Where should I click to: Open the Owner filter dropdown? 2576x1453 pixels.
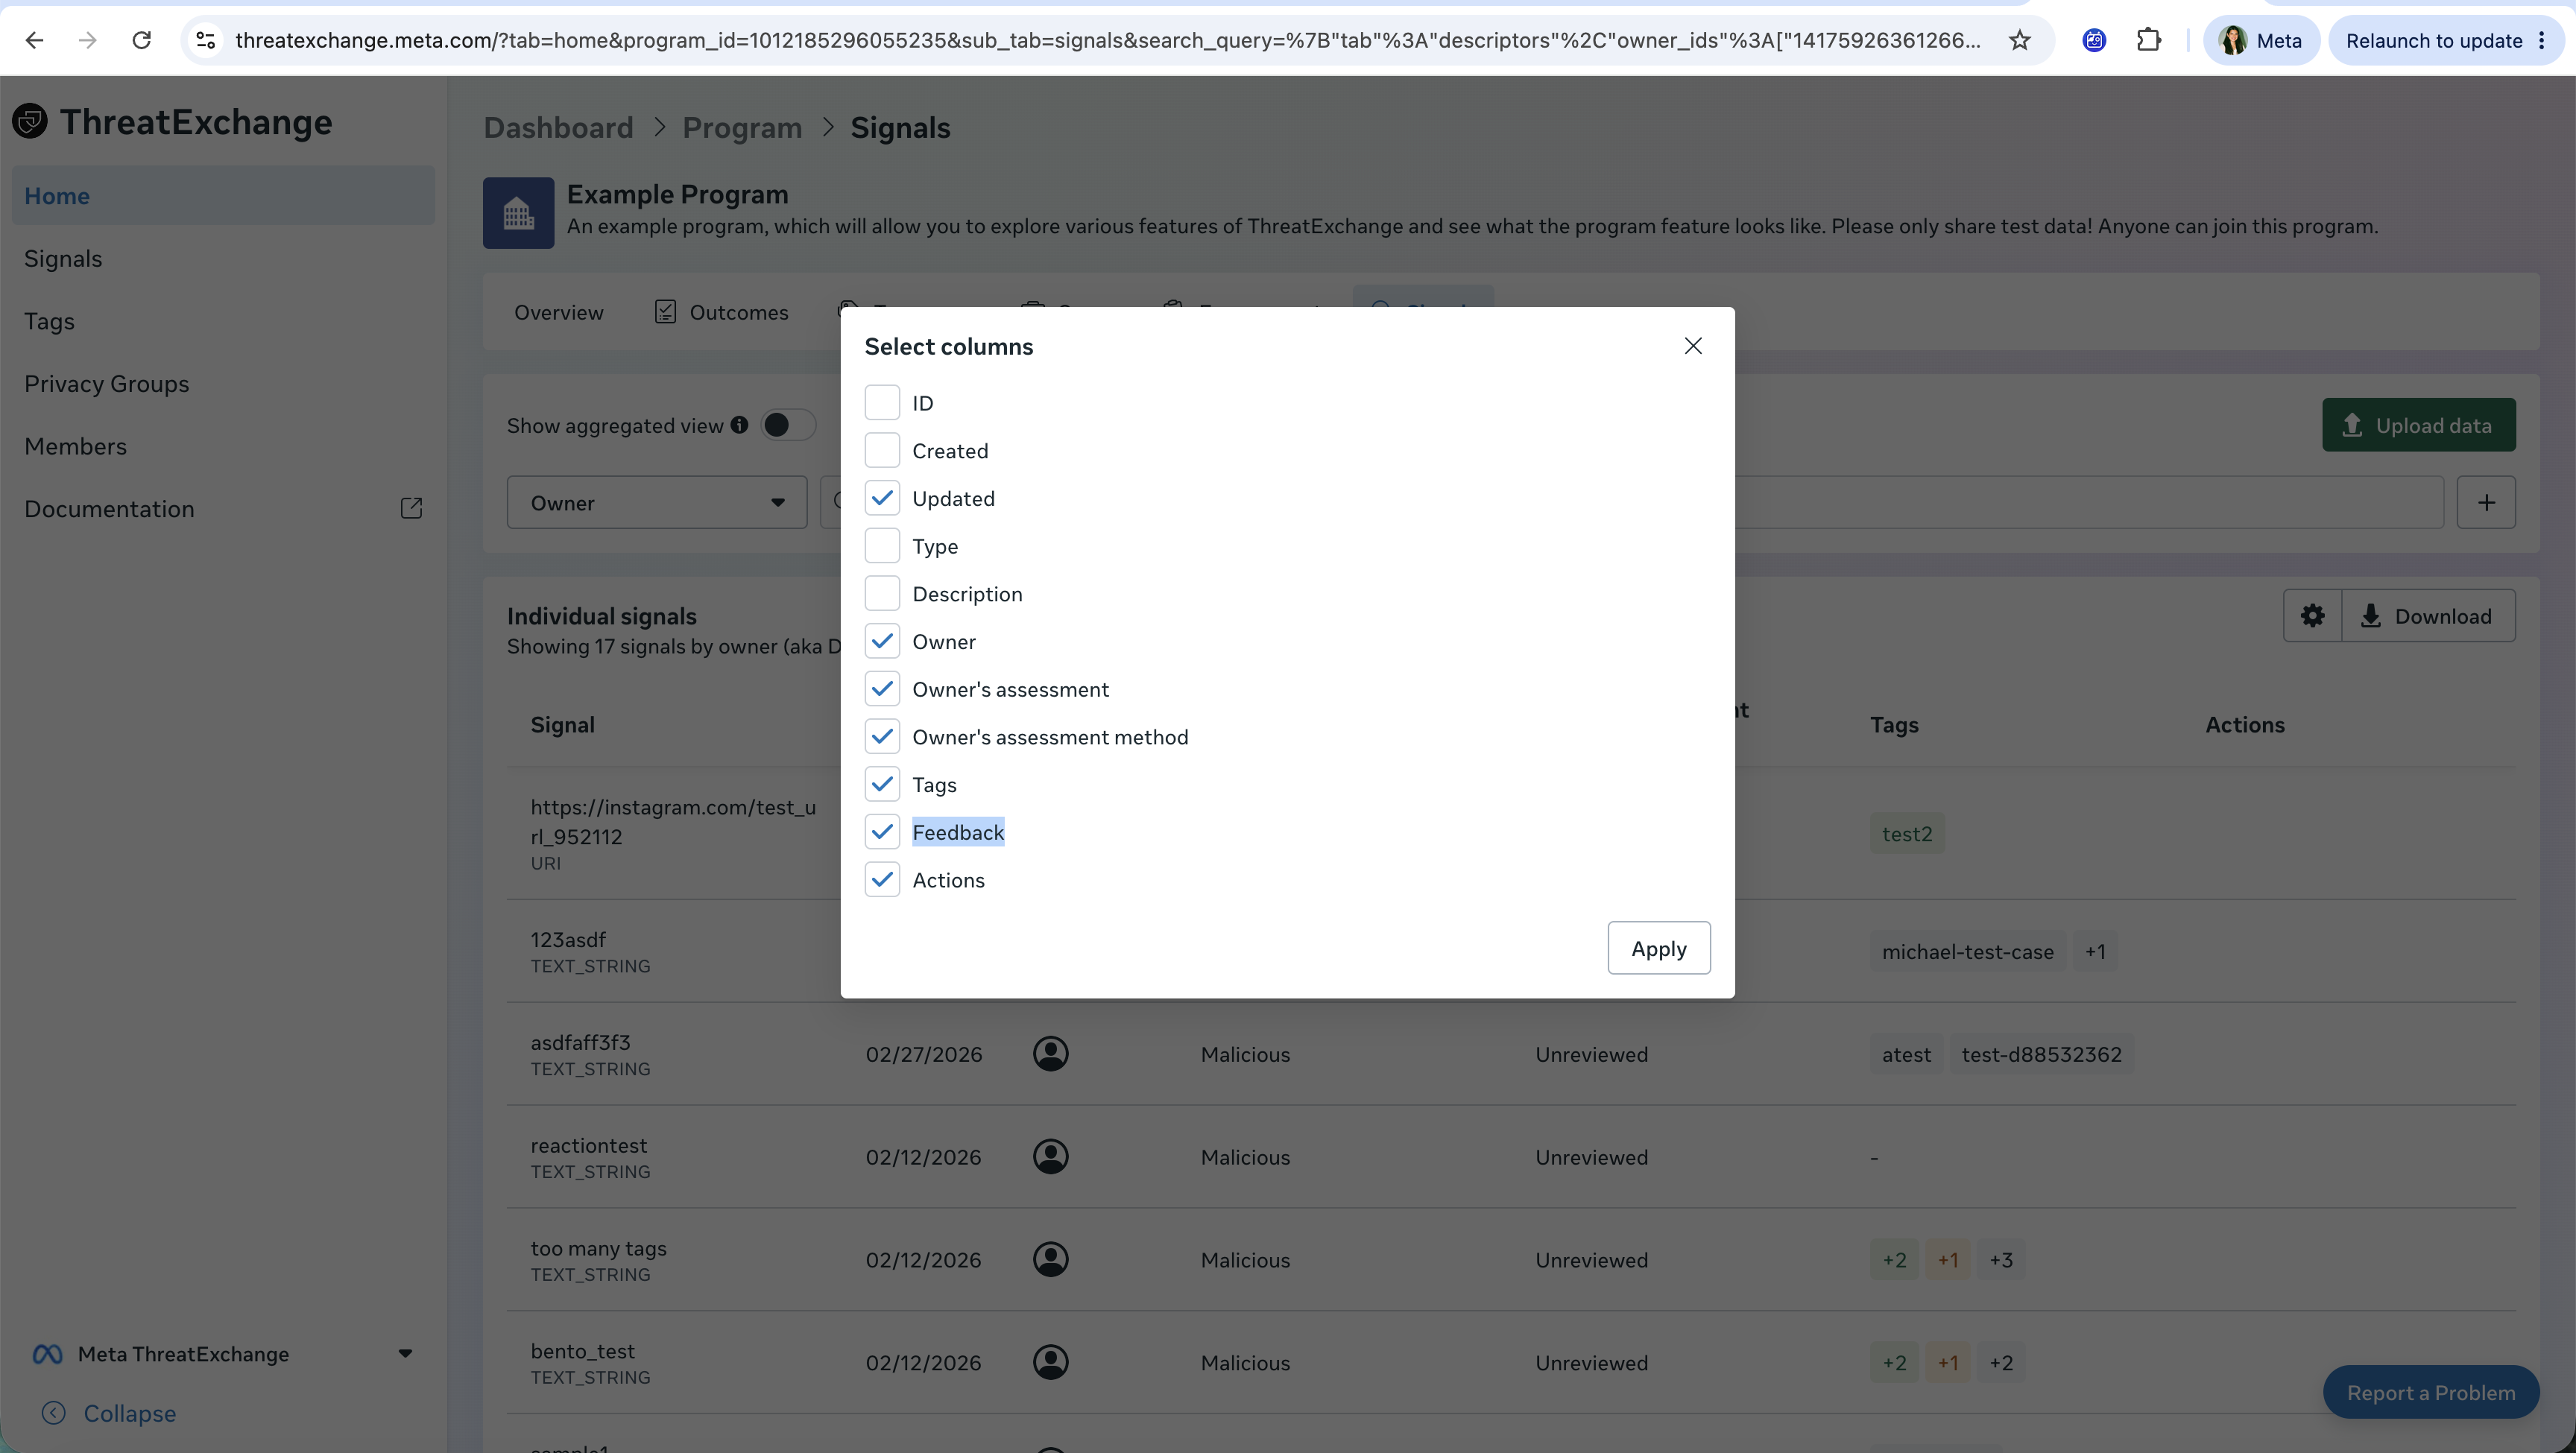click(x=657, y=503)
